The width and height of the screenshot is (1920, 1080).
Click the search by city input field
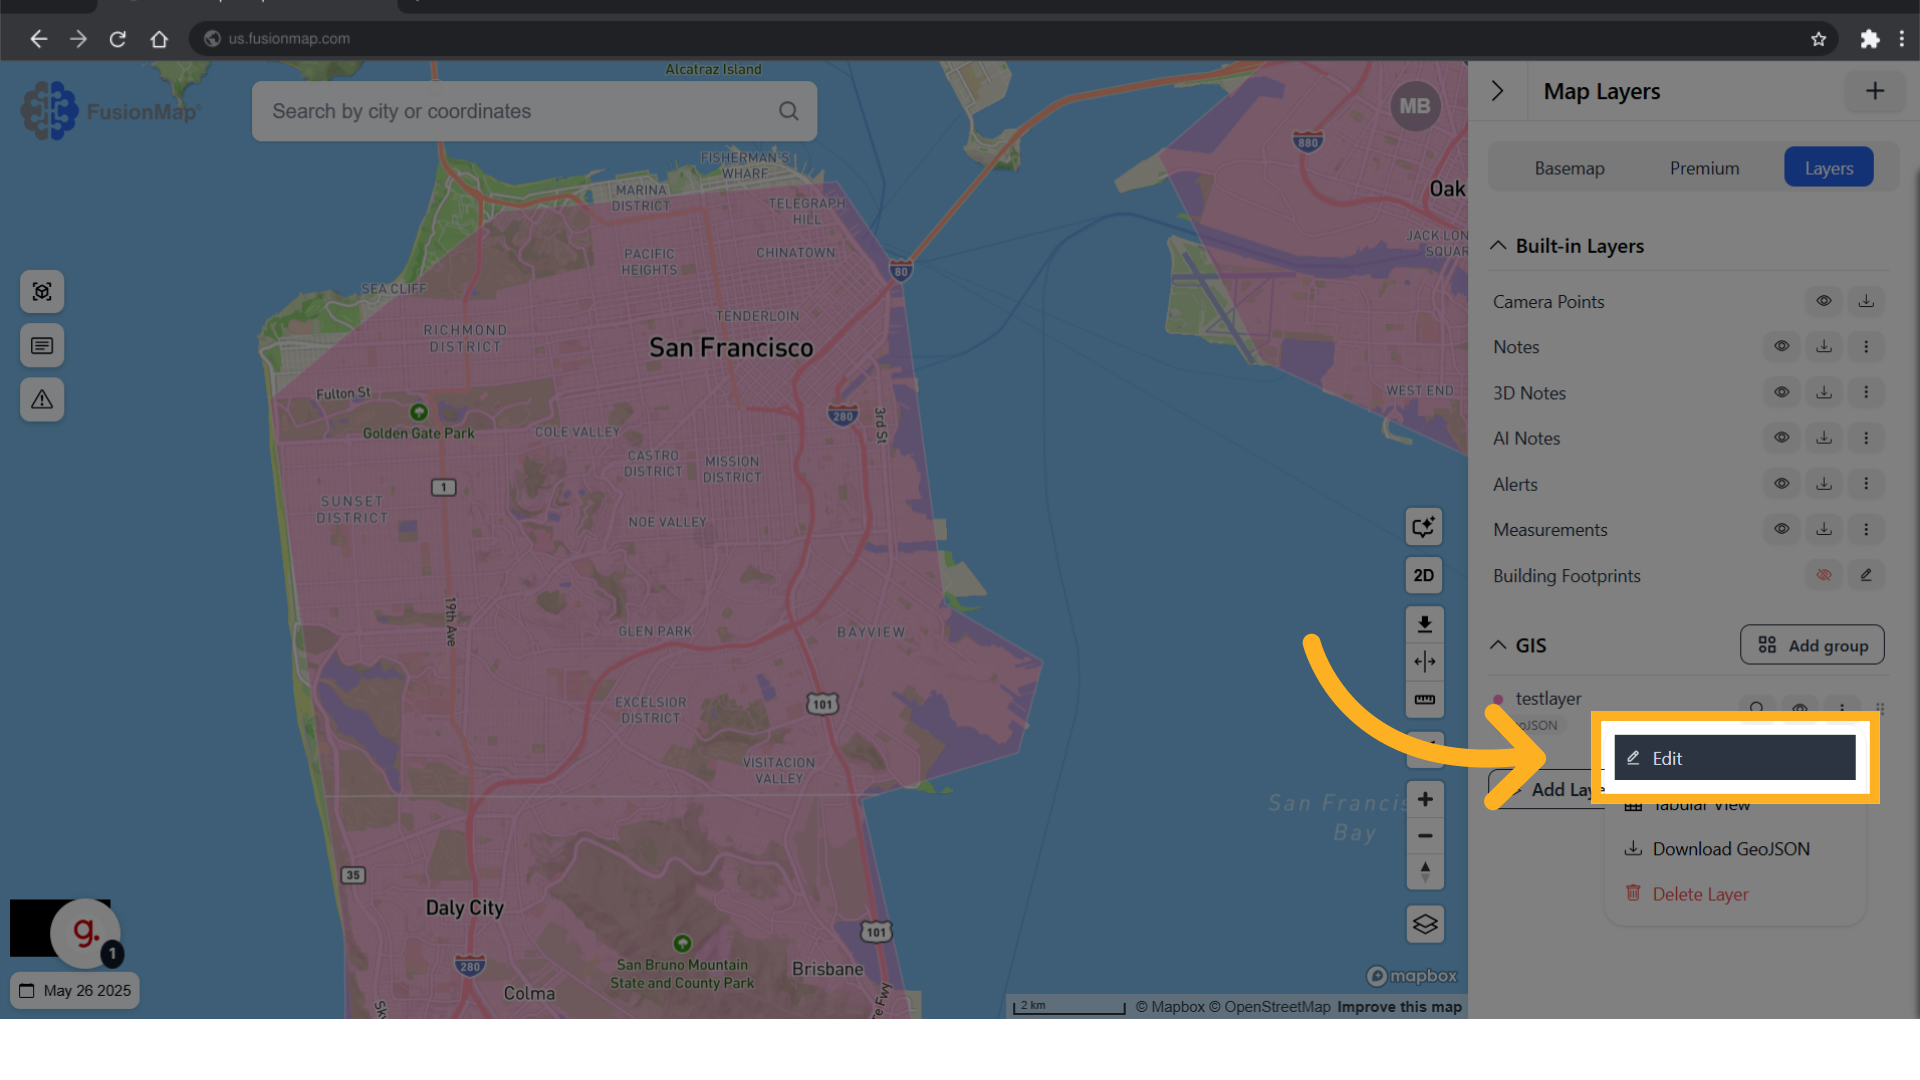pos(534,111)
